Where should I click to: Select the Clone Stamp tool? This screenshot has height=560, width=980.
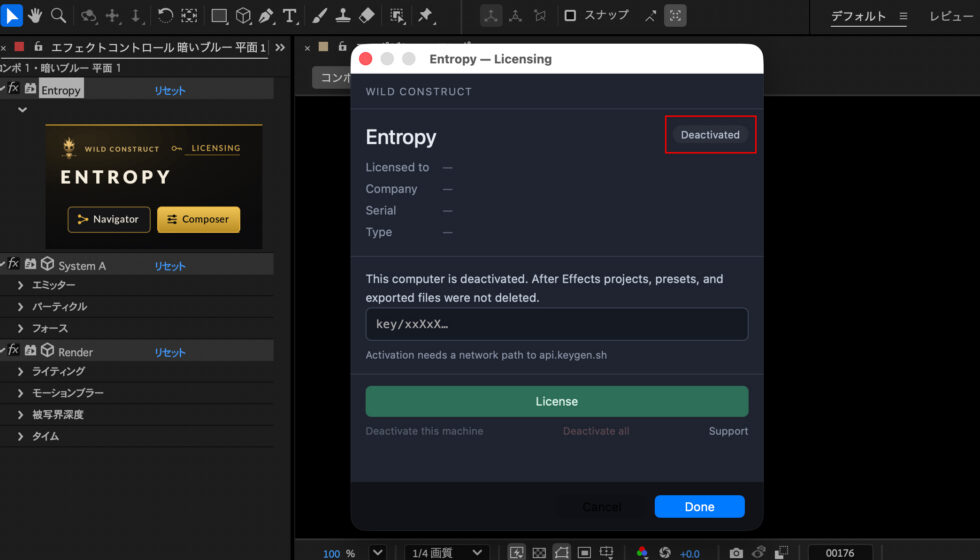(x=343, y=16)
